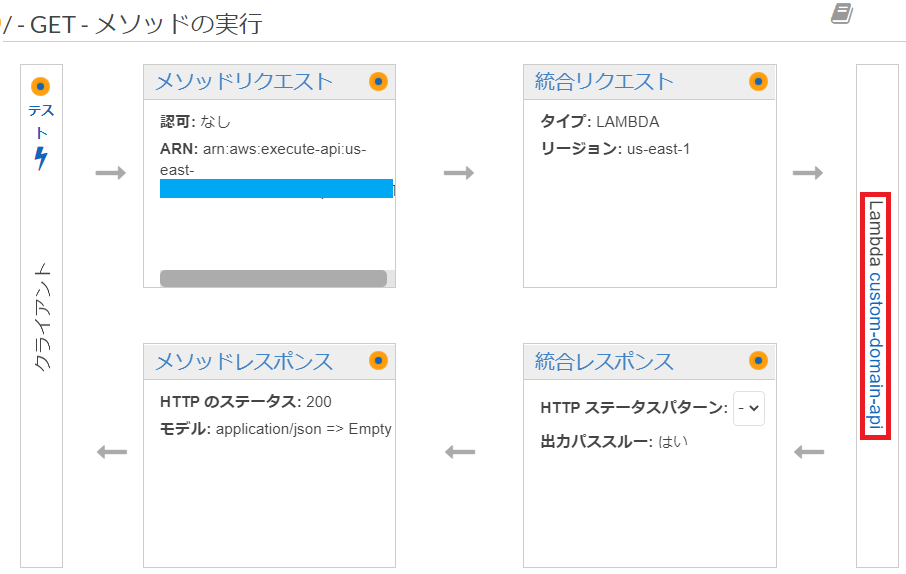Viewport: 906px width, 574px height.
Task: Open the メソッドリクエスト settings link
Action: [244, 82]
